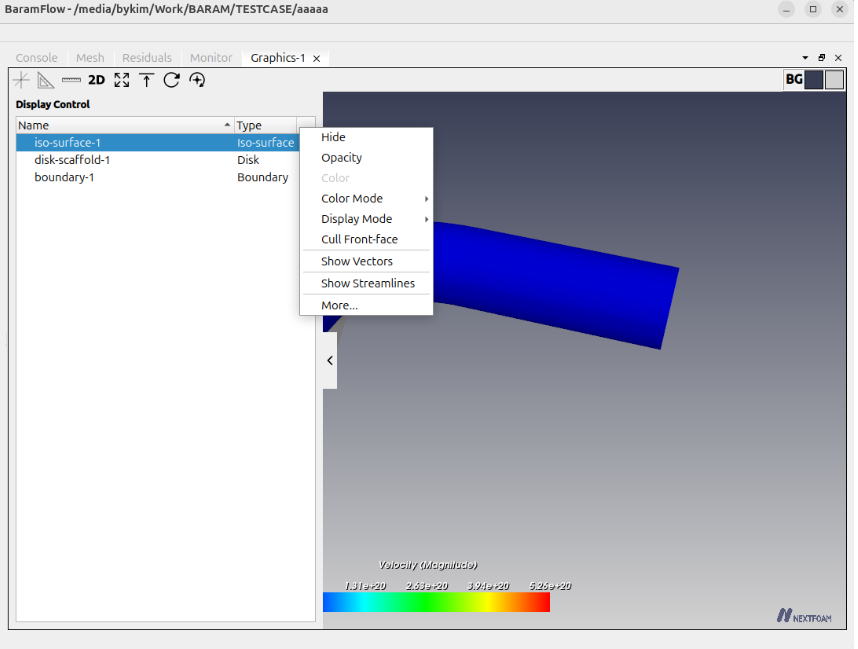858x649 pixels.
Task: Click the rotate icon with plus sign
Action: click(197, 80)
